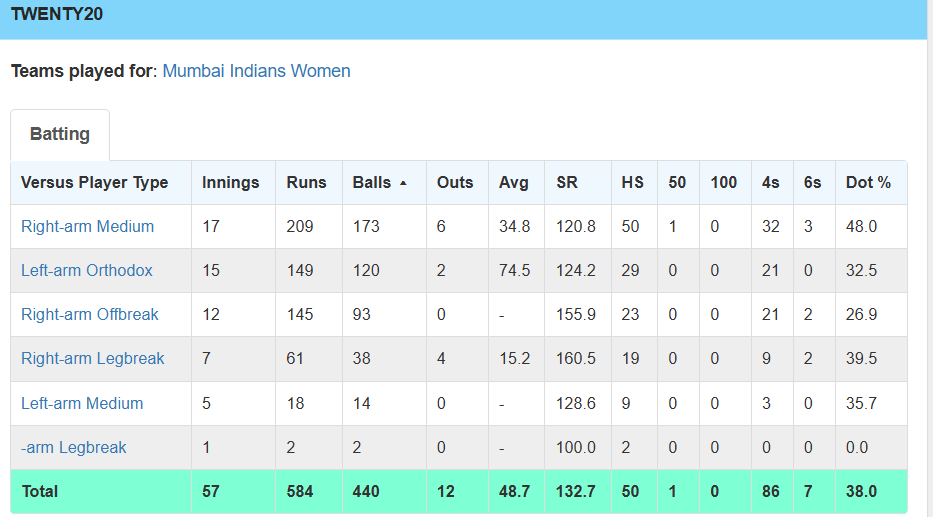This screenshot has height=517, width=933.
Task: Select runs value 209 for Right-arm Medium
Action: [x=300, y=227]
